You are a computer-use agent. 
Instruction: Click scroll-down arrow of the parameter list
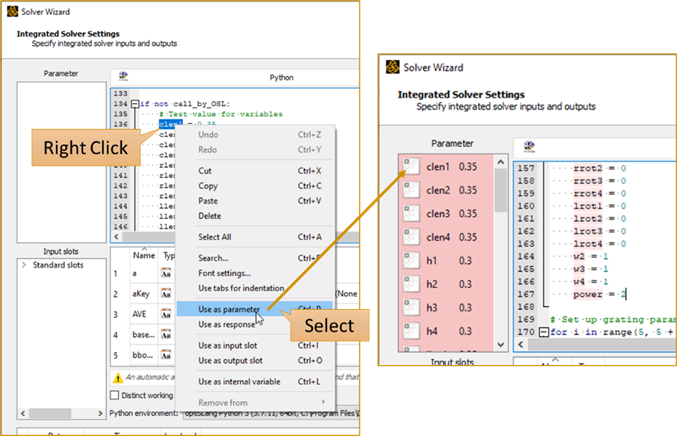coord(501,344)
